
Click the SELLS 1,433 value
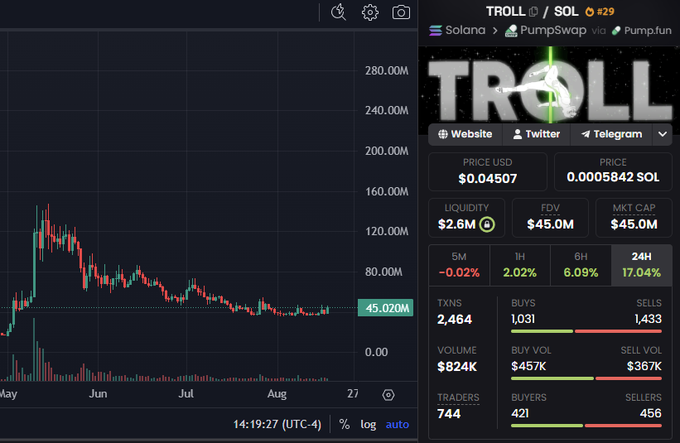pyautogui.click(x=648, y=319)
